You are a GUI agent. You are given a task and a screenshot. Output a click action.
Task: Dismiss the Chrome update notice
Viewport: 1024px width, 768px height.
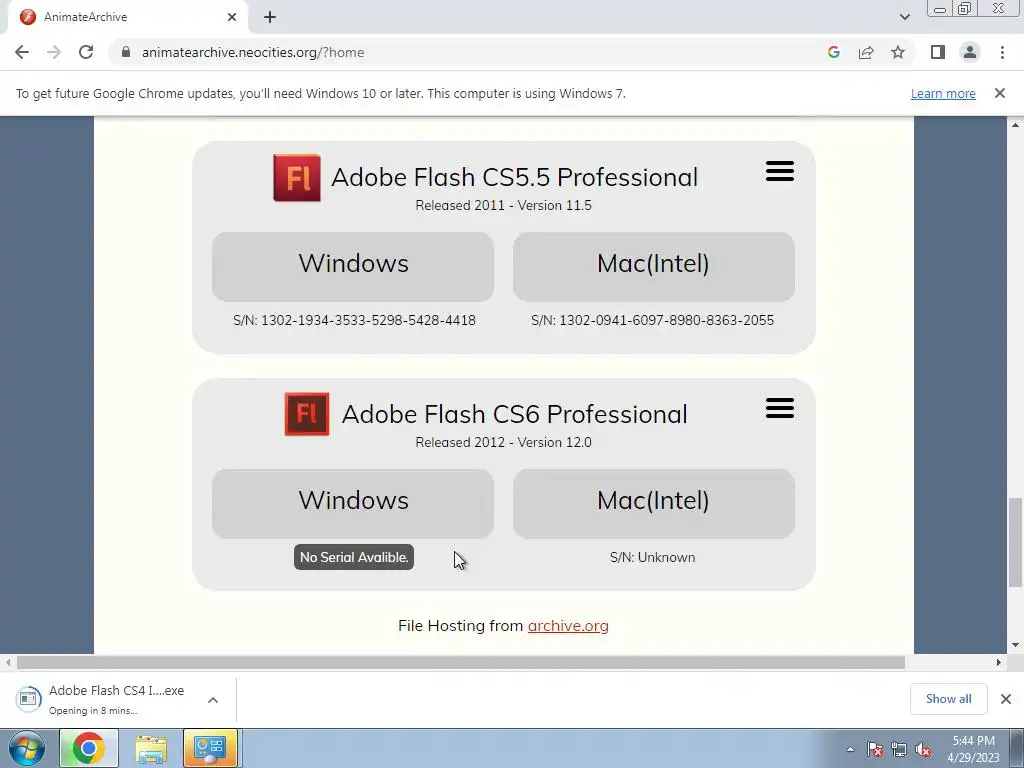[x=1000, y=93]
